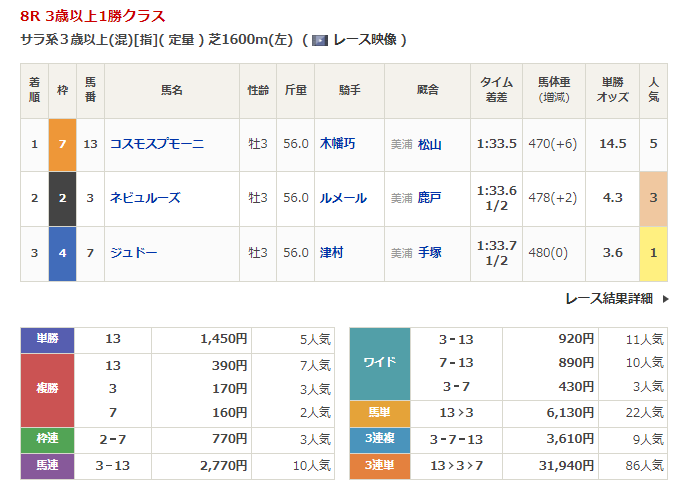
Task: Open trainer 松山 page
Action: pyautogui.click(x=430, y=144)
